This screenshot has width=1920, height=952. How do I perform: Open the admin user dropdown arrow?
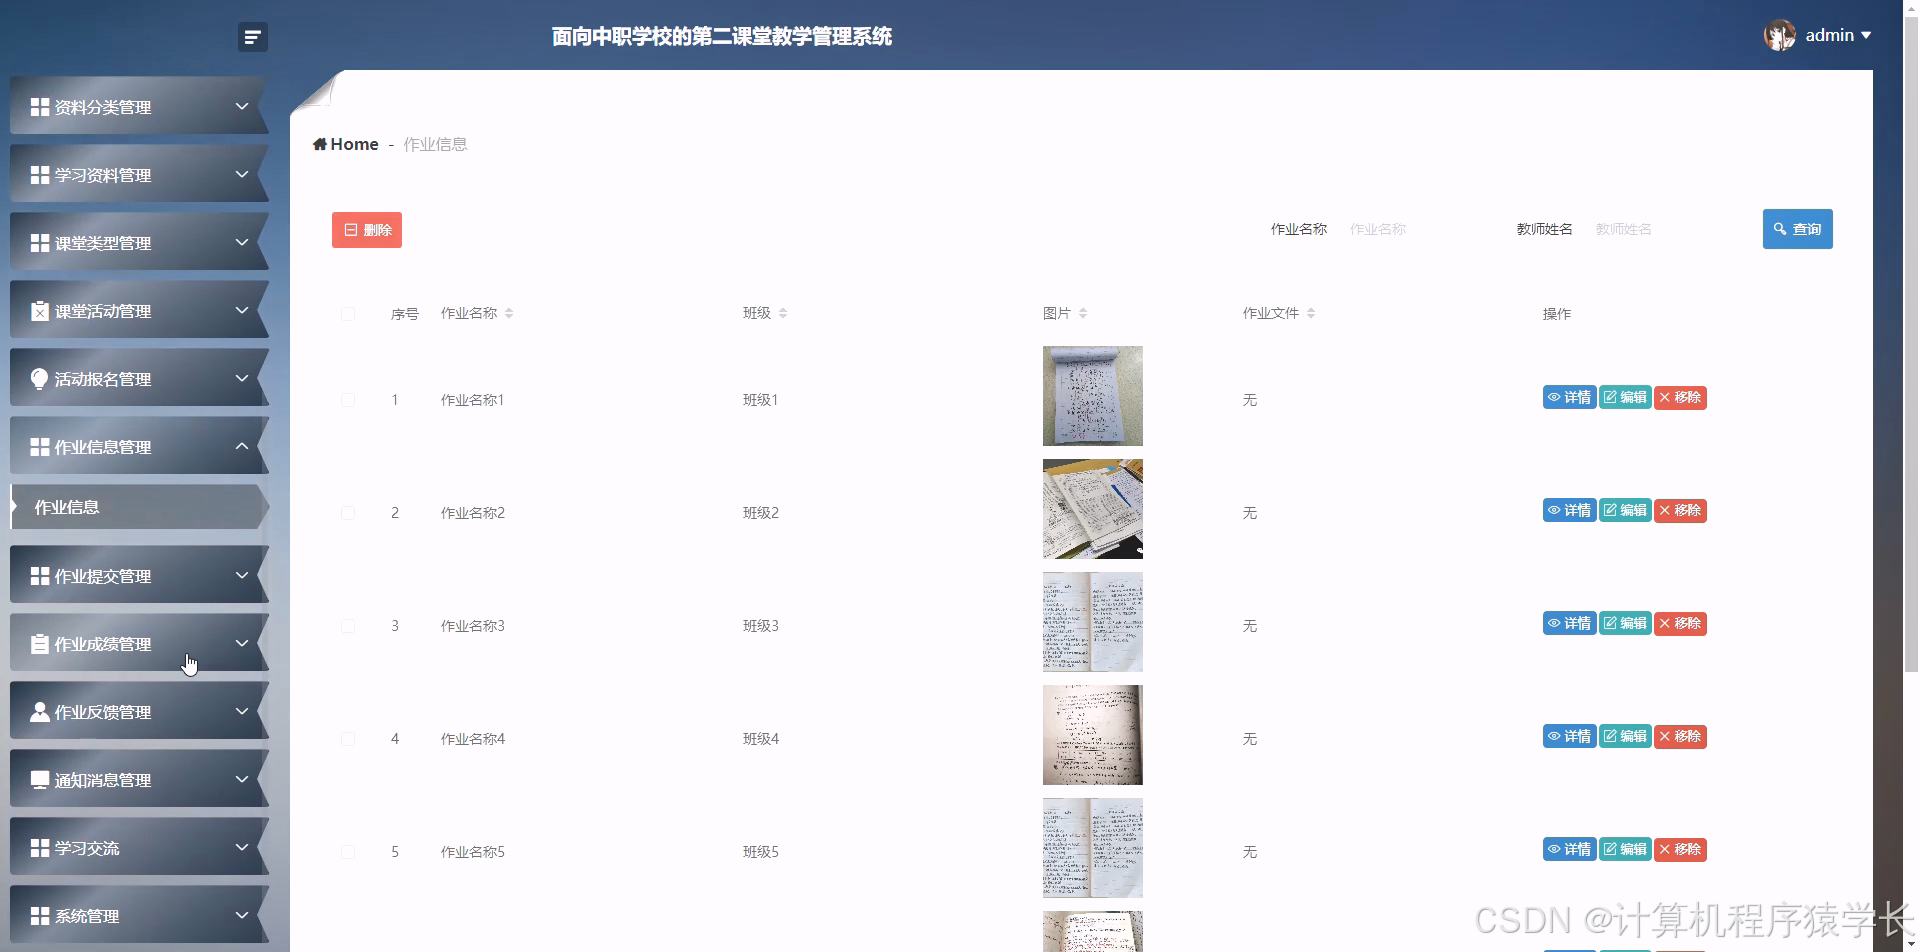pyautogui.click(x=1866, y=35)
